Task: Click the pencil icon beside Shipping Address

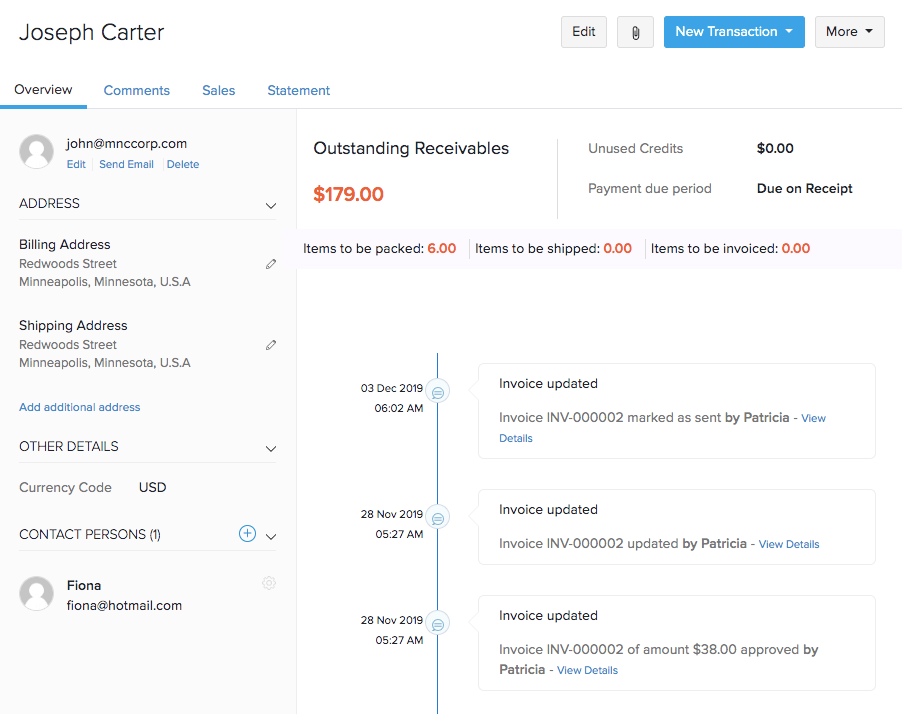Action: (x=270, y=344)
